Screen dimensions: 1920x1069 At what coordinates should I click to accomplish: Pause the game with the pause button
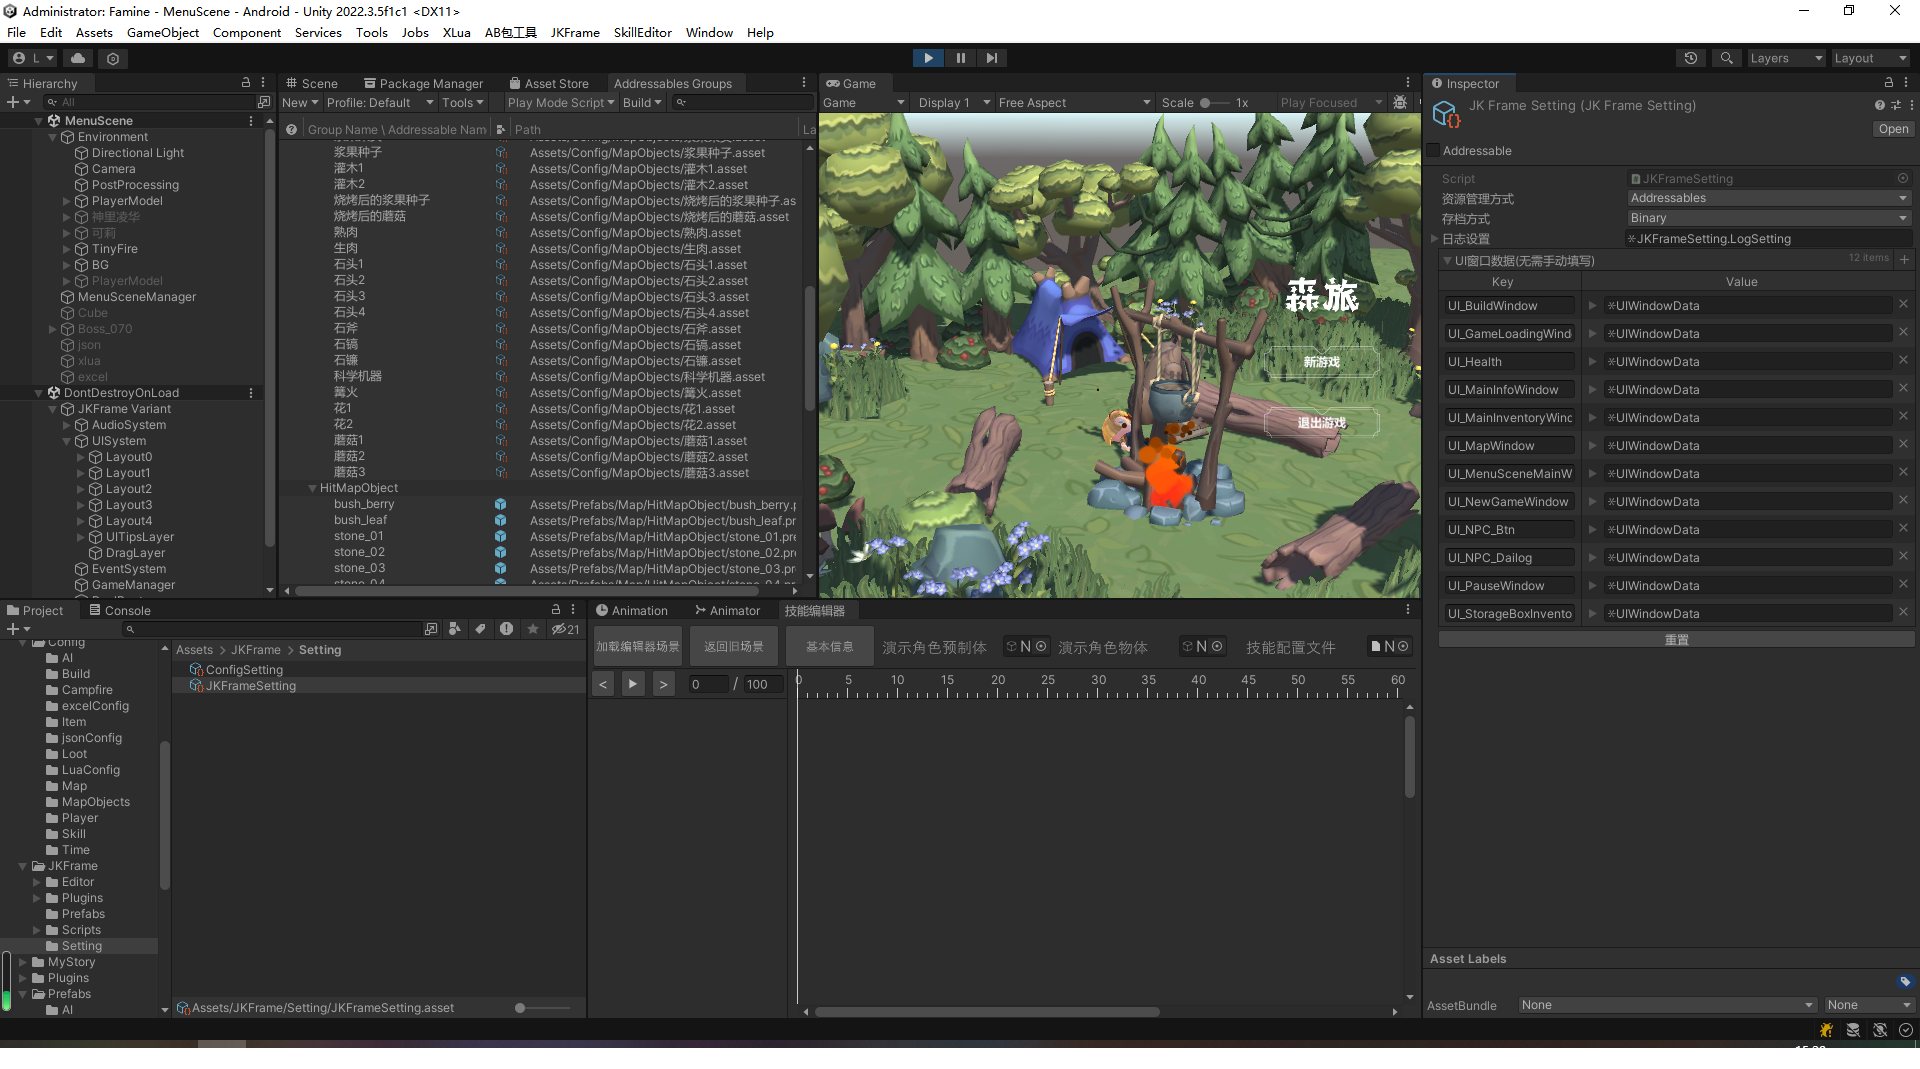960,58
